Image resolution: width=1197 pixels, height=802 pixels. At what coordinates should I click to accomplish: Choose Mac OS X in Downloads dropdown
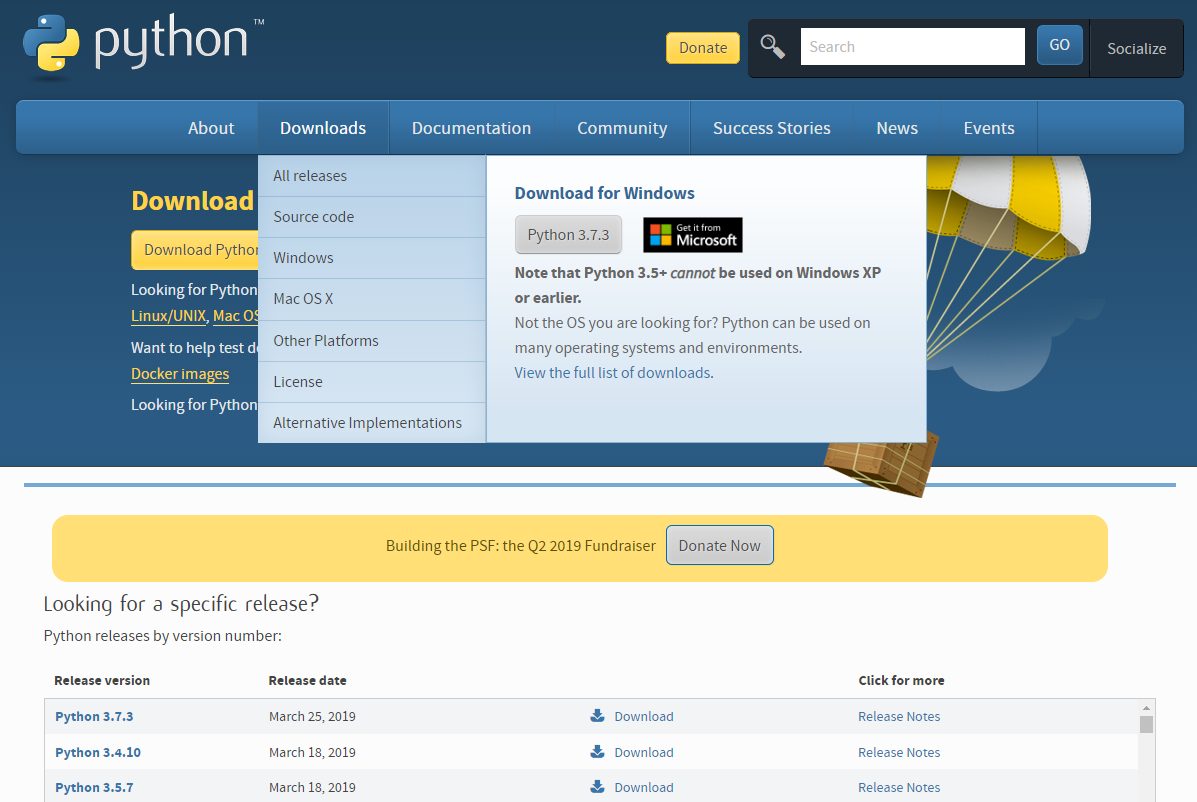(x=372, y=299)
